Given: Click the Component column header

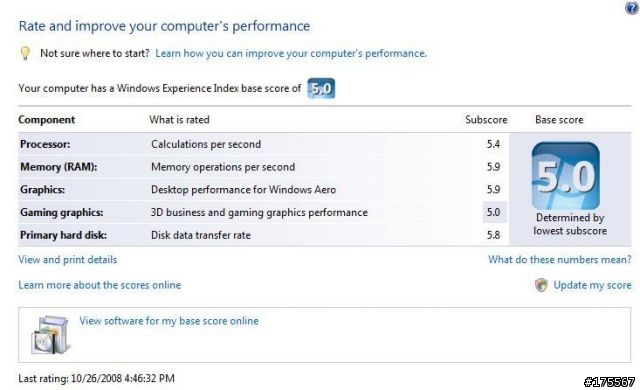Looking at the screenshot, I should pos(47,120).
